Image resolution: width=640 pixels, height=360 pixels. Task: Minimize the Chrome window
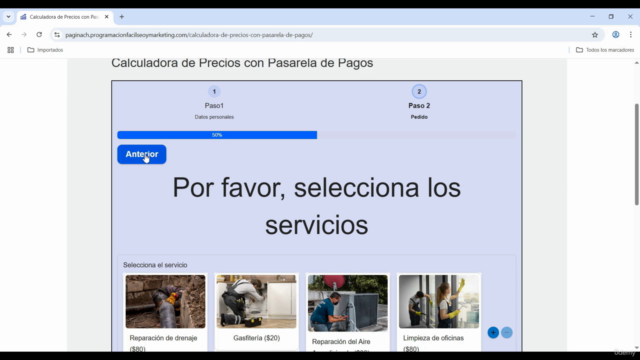tap(592, 17)
